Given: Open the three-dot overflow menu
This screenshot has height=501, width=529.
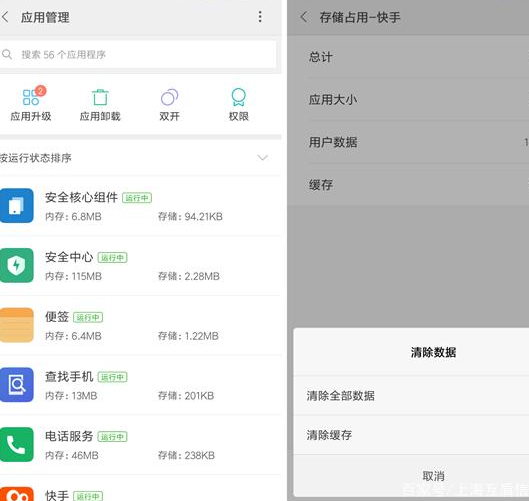Looking at the screenshot, I should (260, 17).
